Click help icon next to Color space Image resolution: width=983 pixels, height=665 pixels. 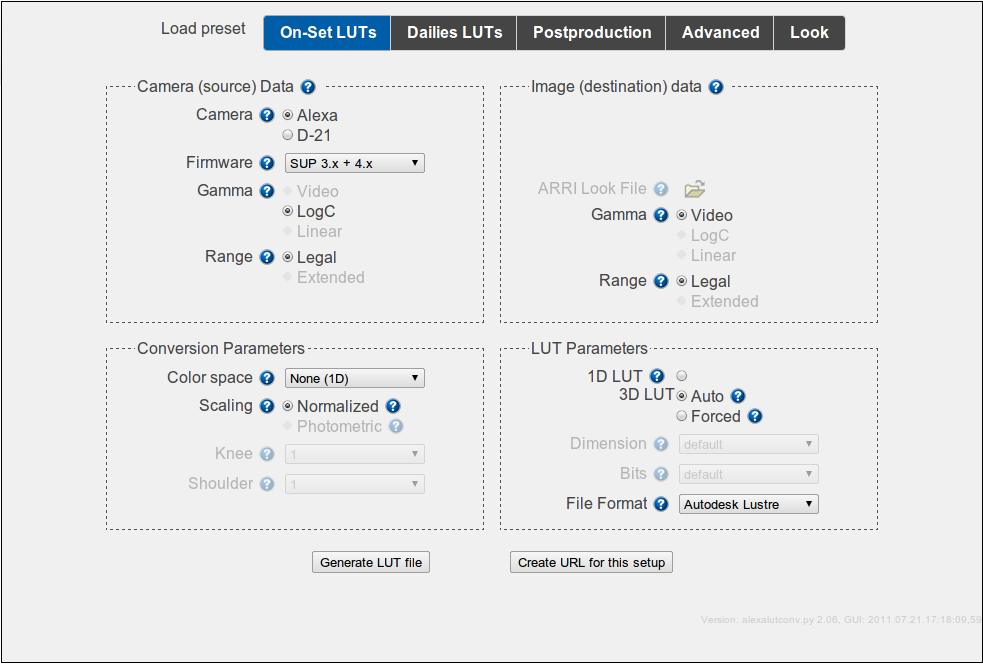(x=267, y=378)
